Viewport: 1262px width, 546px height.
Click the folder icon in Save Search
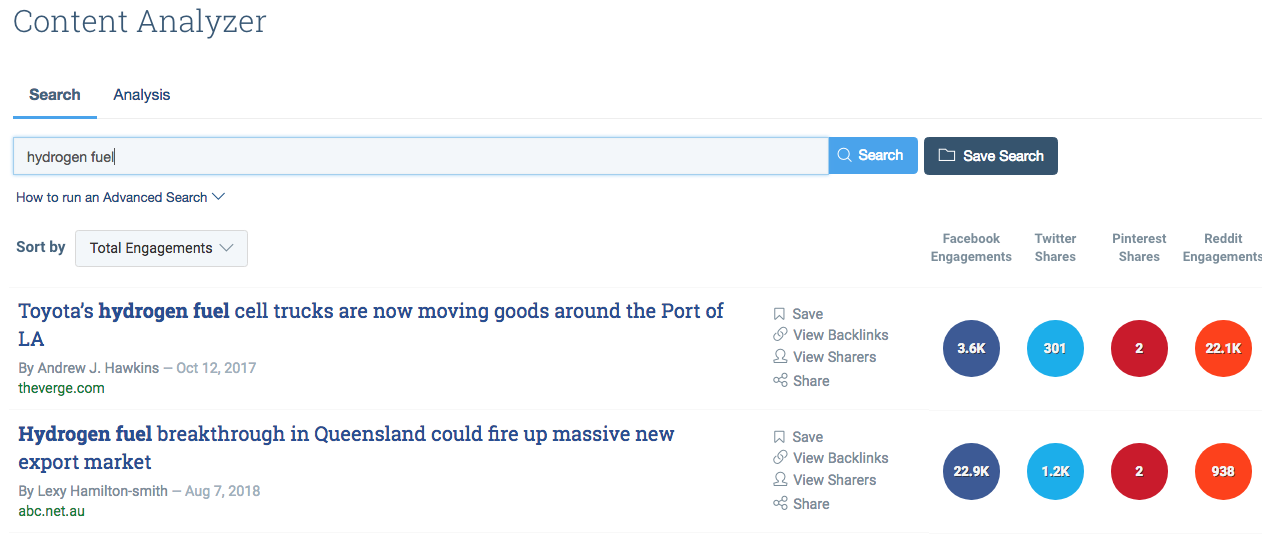(946, 156)
